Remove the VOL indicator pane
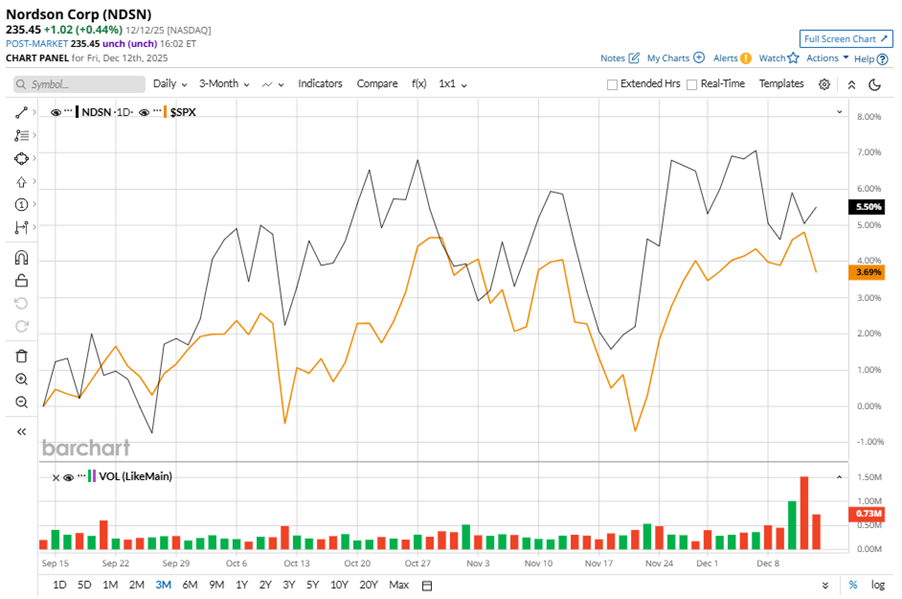The height and width of the screenshot is (599, 902). [x=56, y=478]
